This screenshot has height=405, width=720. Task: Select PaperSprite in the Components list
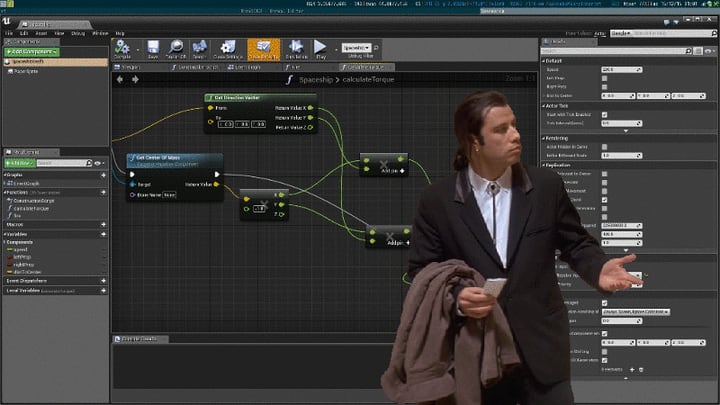coord(26,71)
